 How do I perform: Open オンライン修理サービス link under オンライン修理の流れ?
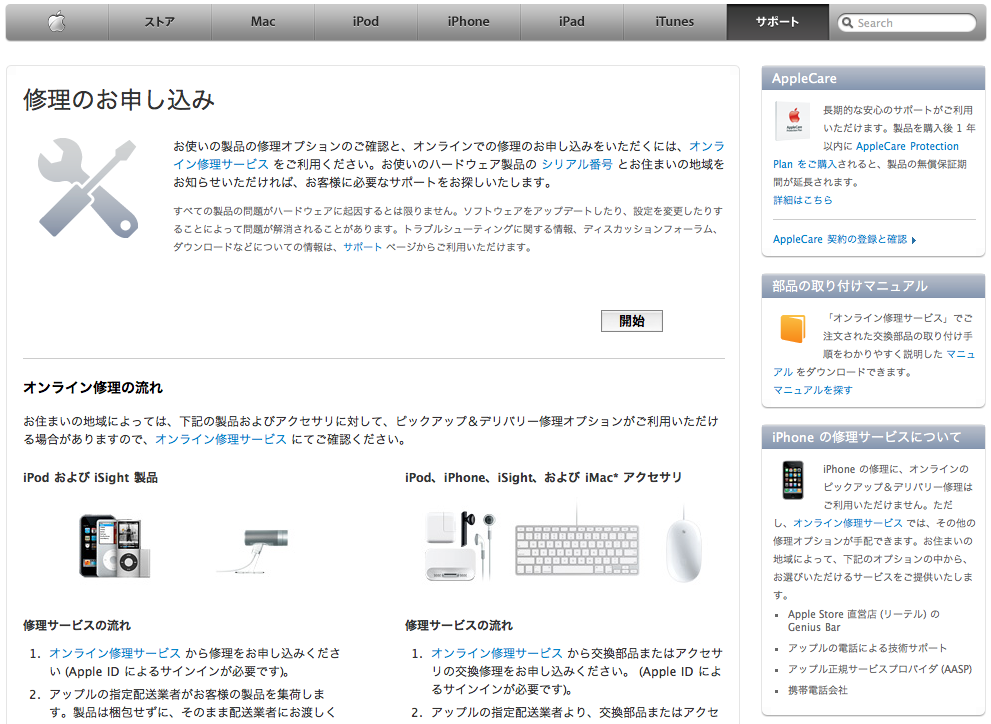tap(221, 439)
